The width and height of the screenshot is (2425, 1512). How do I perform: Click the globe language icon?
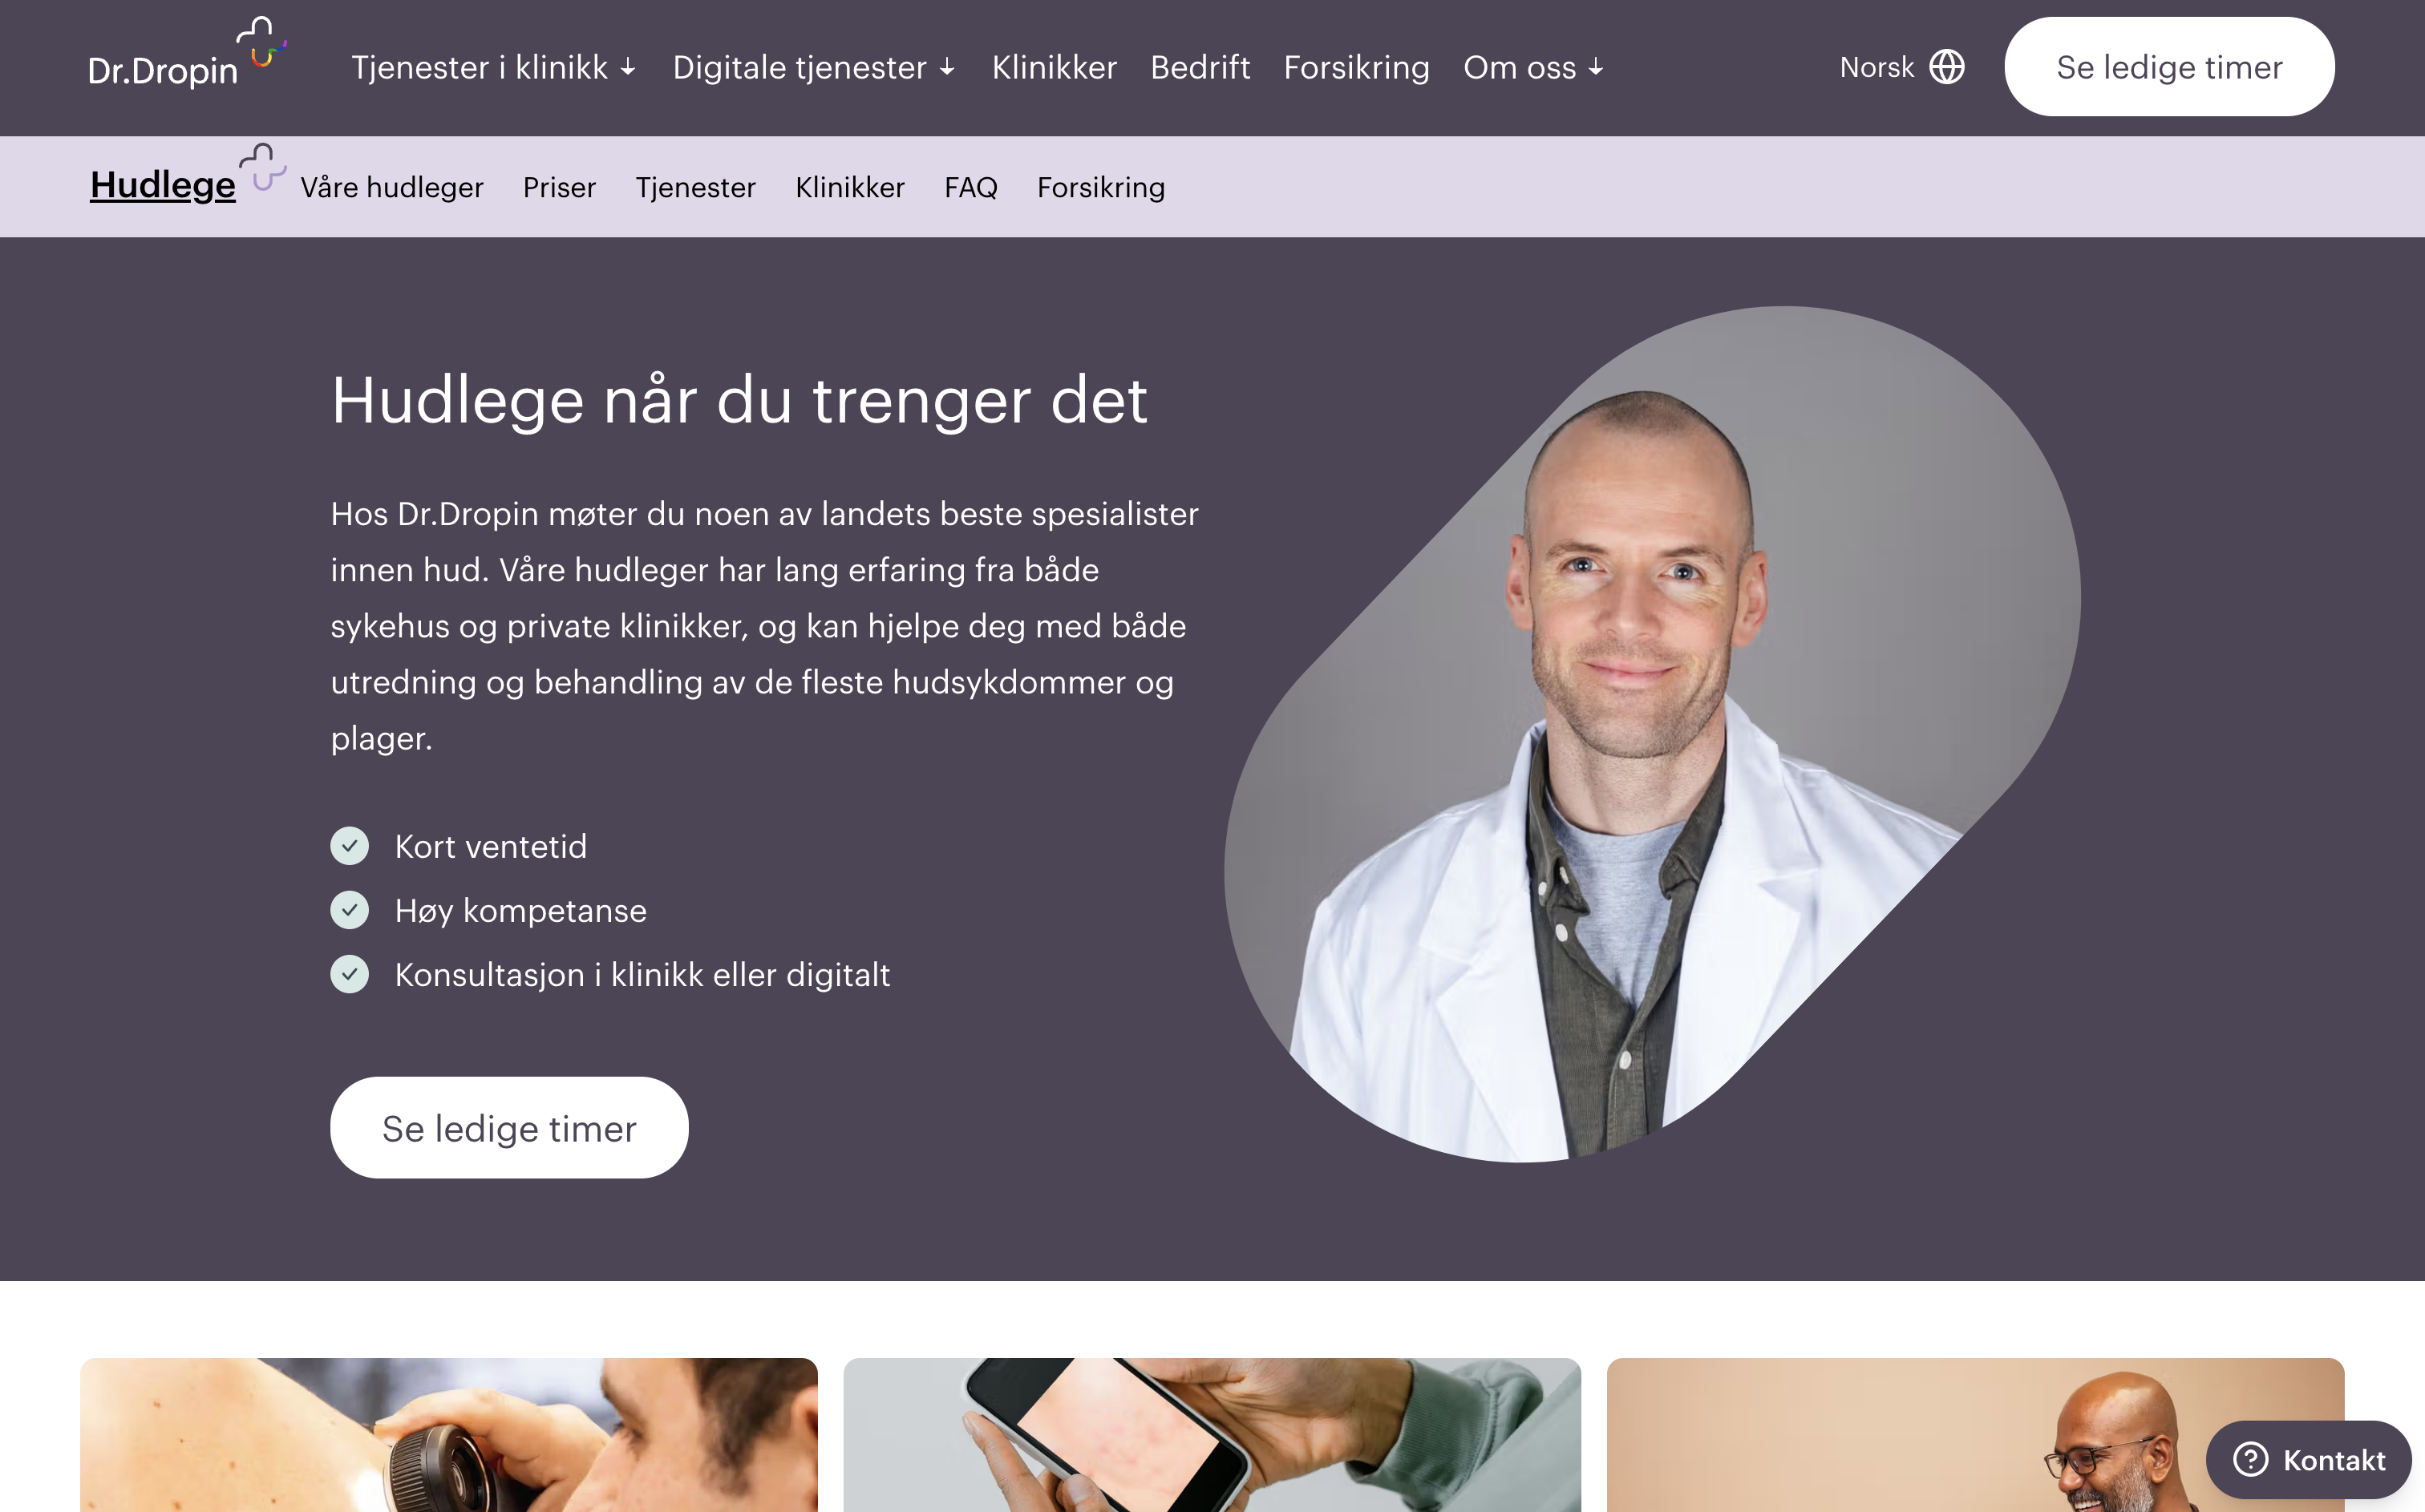[1946, 67]
